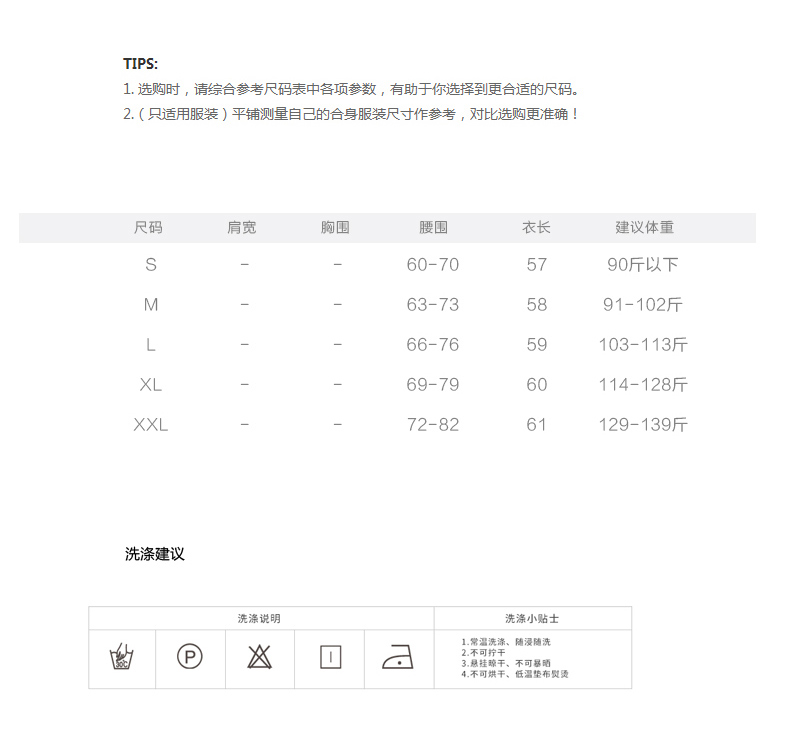Click the 肩宽 column header
Image resolution: width=790 pixels, height=751 pixels.
click(x=242, y=228)
